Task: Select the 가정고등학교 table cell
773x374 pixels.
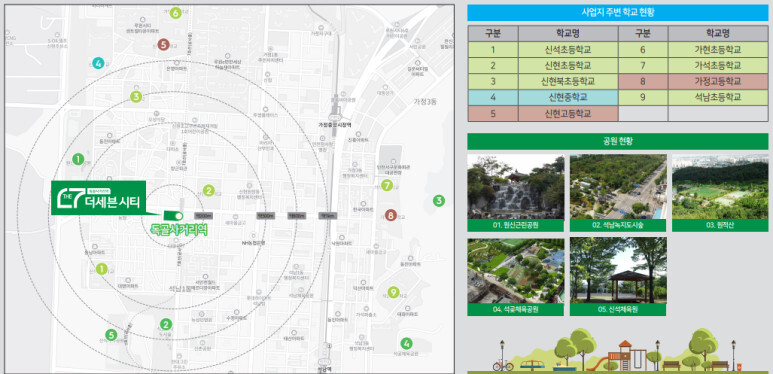Action: click(718, 81)
